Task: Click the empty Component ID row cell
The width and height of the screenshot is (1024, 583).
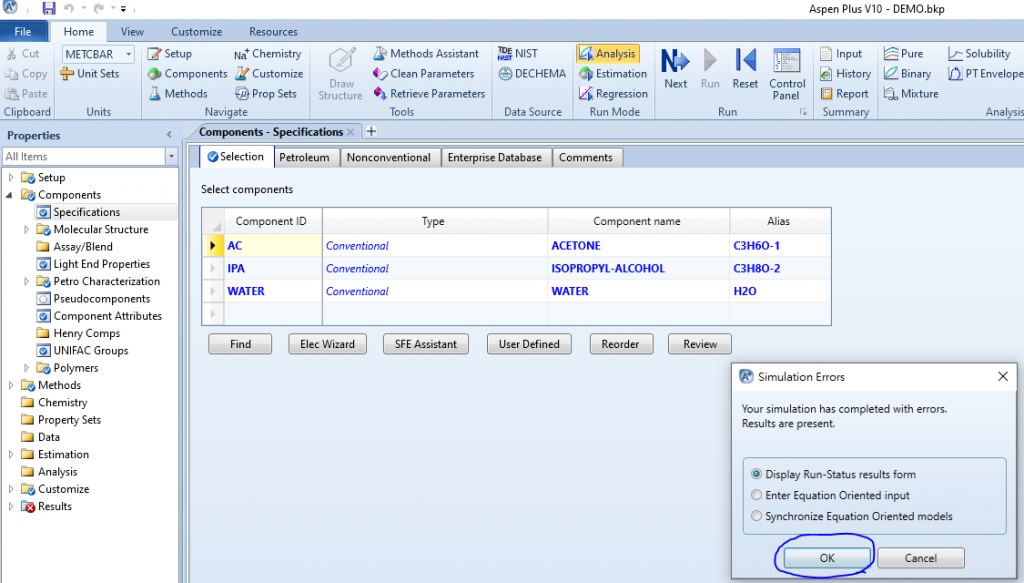Action: pyautogui.click(x=273, y=313)
